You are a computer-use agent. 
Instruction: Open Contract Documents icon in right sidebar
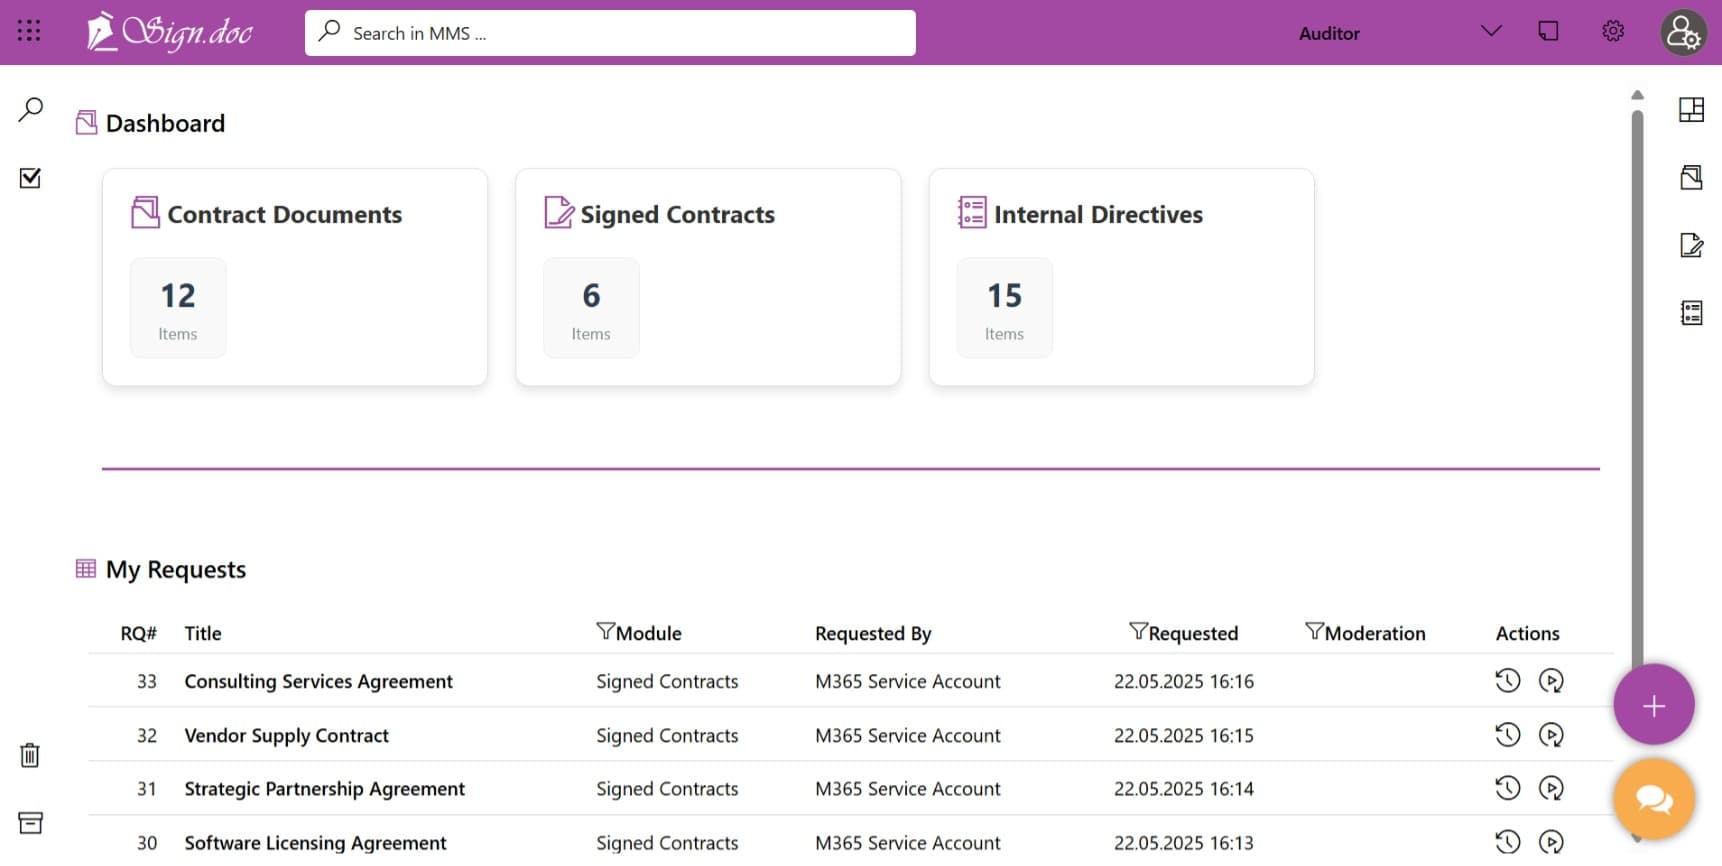pos(1691,177)
